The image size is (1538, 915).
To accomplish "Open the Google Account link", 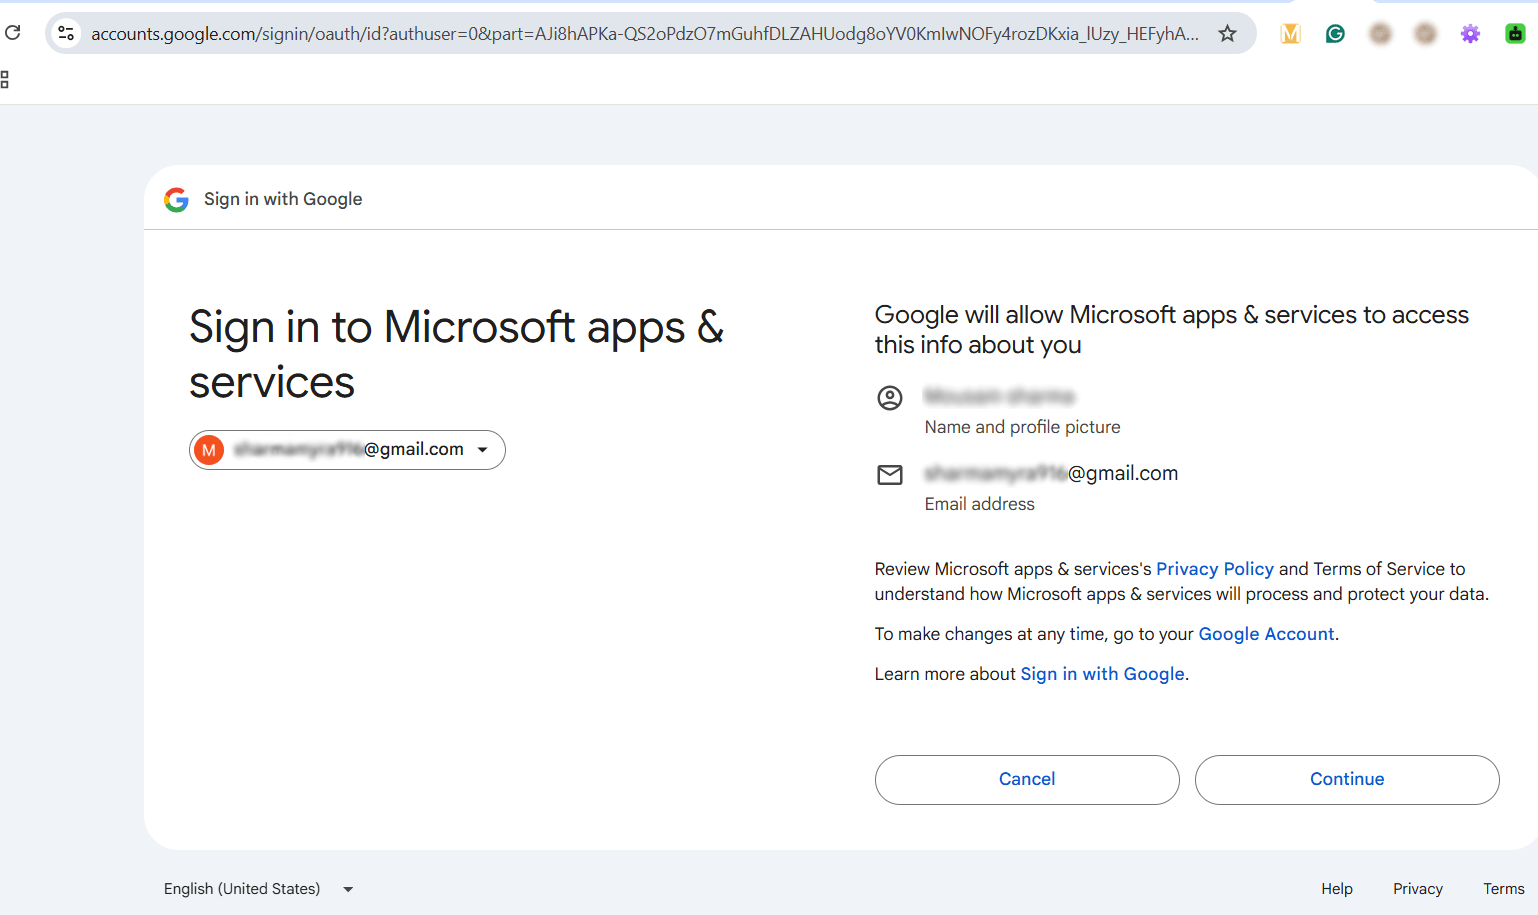I will (1266, 634).
